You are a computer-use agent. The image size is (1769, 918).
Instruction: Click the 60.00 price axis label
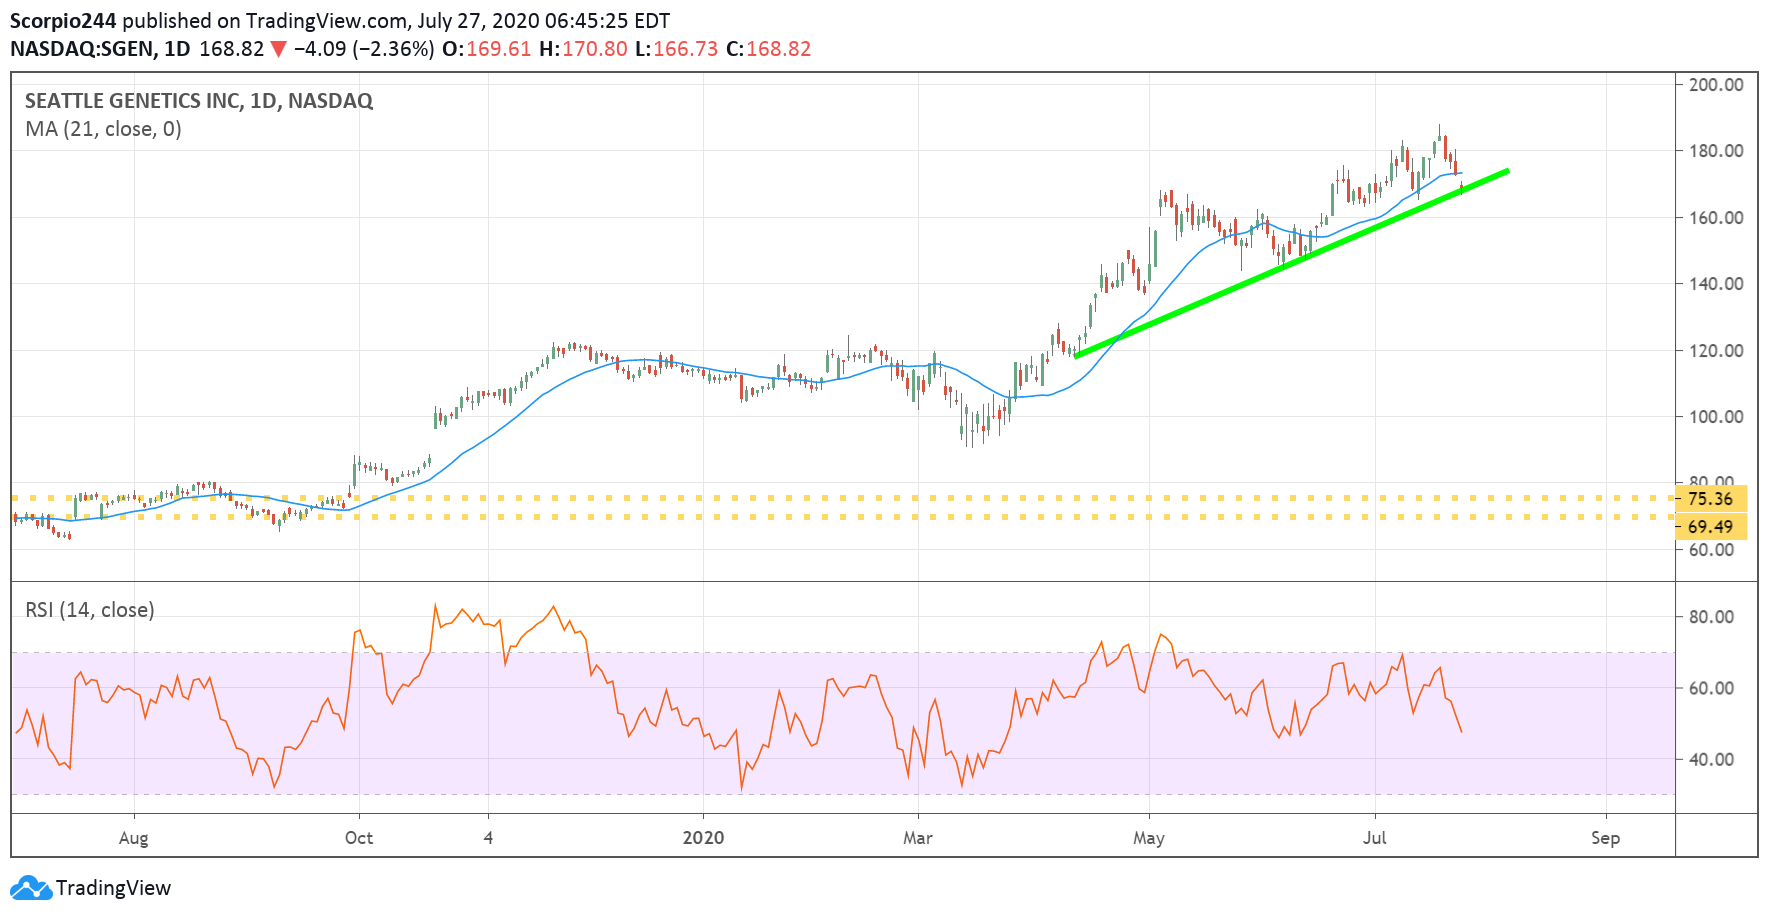(x=1711, y=550)
